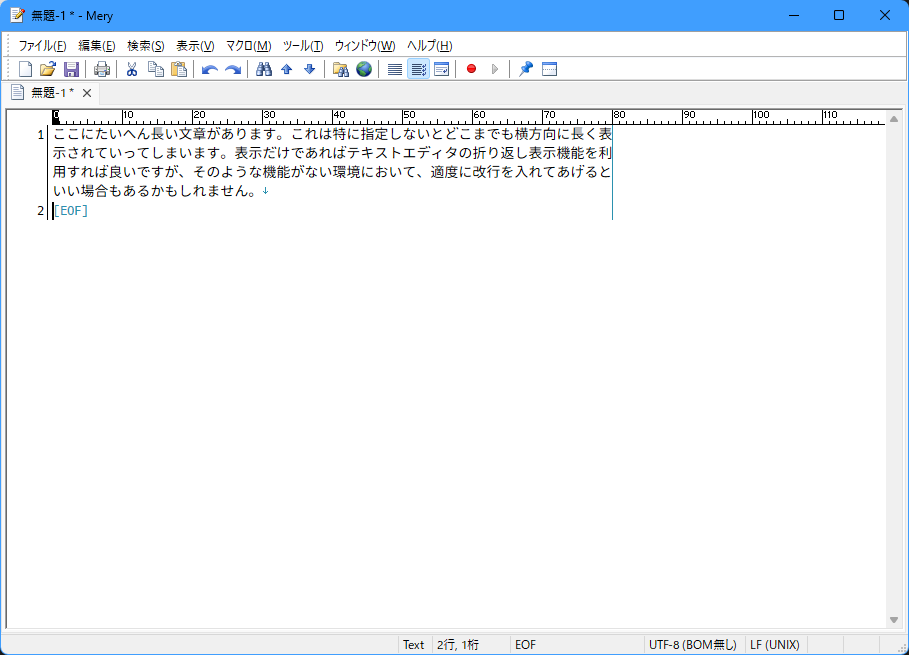Print the document via the printer icon
The height and width of the screenshot is (655, 909).
tap(102, 69)
